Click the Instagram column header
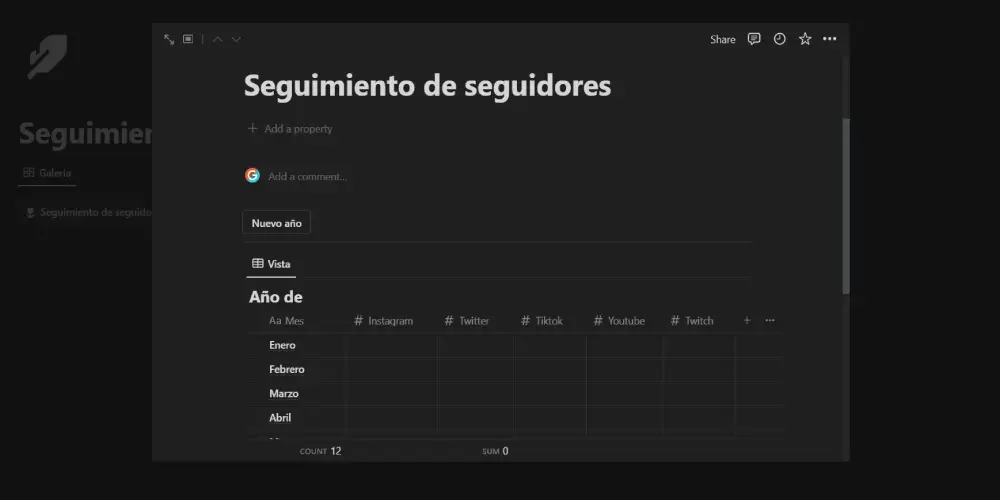 [x=390, y=321]
